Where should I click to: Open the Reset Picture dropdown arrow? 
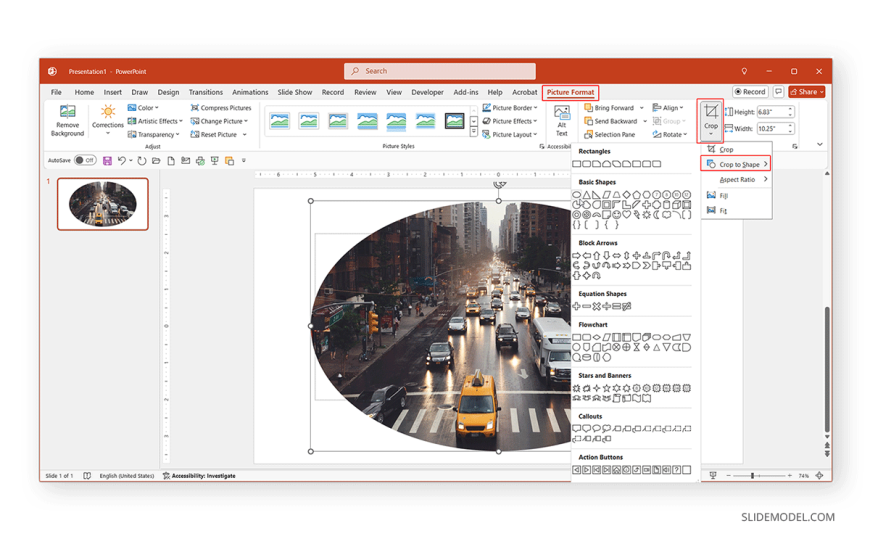[245, 134]
